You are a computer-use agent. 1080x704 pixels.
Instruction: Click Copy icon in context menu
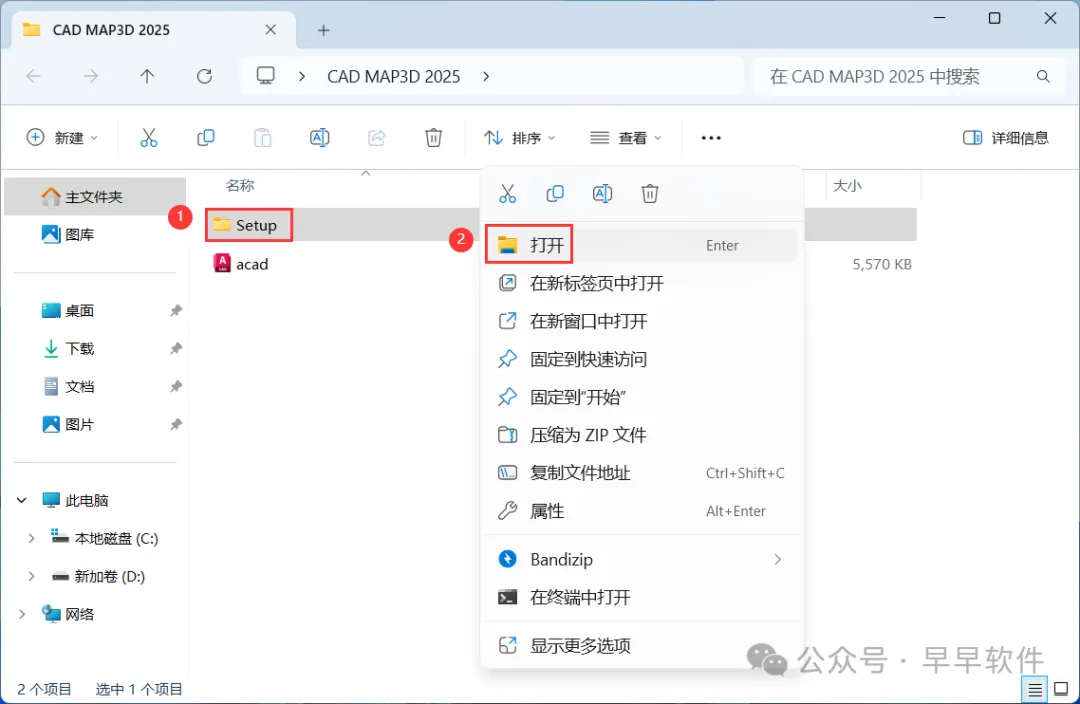tap(555, 194)
